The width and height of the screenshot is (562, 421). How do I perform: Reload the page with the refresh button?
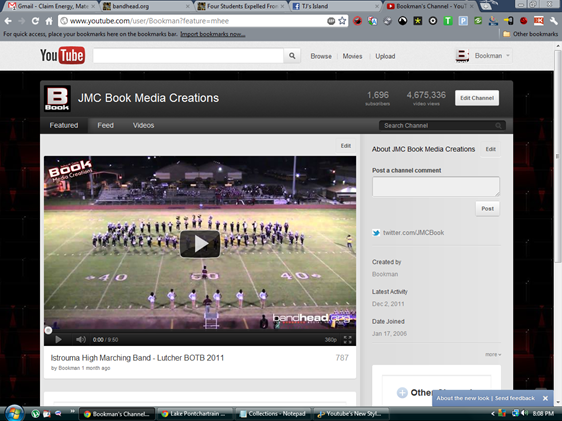[x=35, y=21]
